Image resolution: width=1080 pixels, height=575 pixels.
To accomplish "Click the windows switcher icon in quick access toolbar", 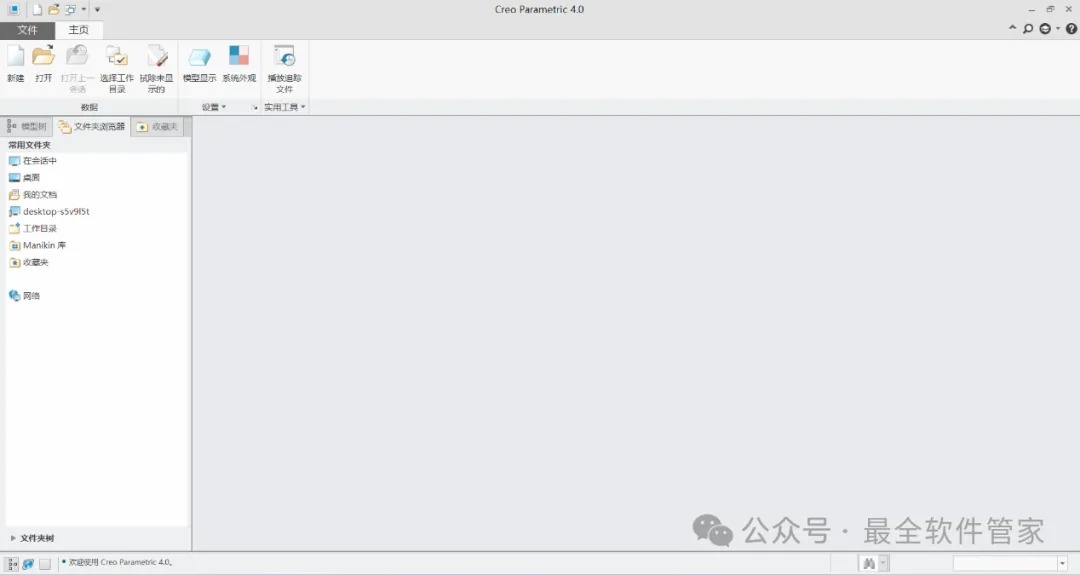I will click(x=70, y=10).
